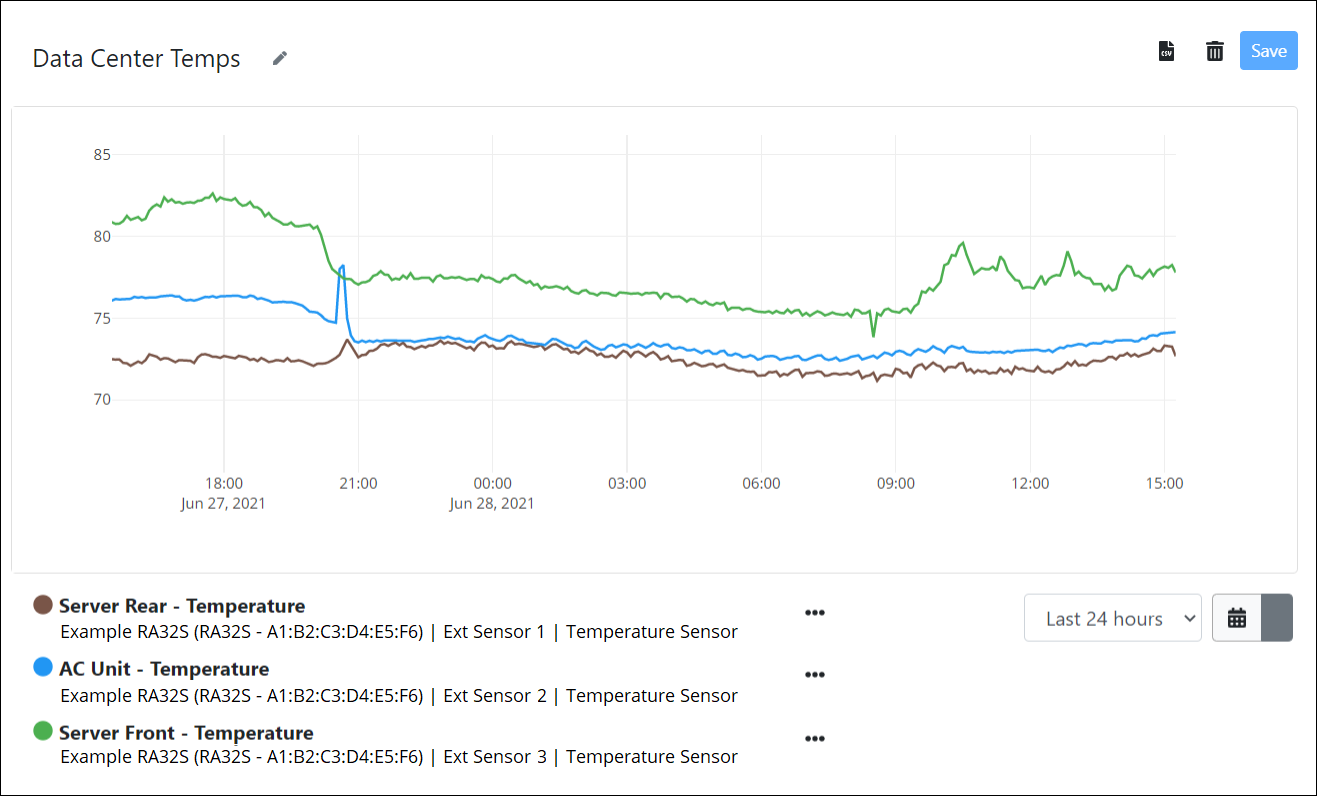This screenshot has width=1317, height=796.
Task: Toggle the Server Front series via its green dot
Action: click(41, 730)
